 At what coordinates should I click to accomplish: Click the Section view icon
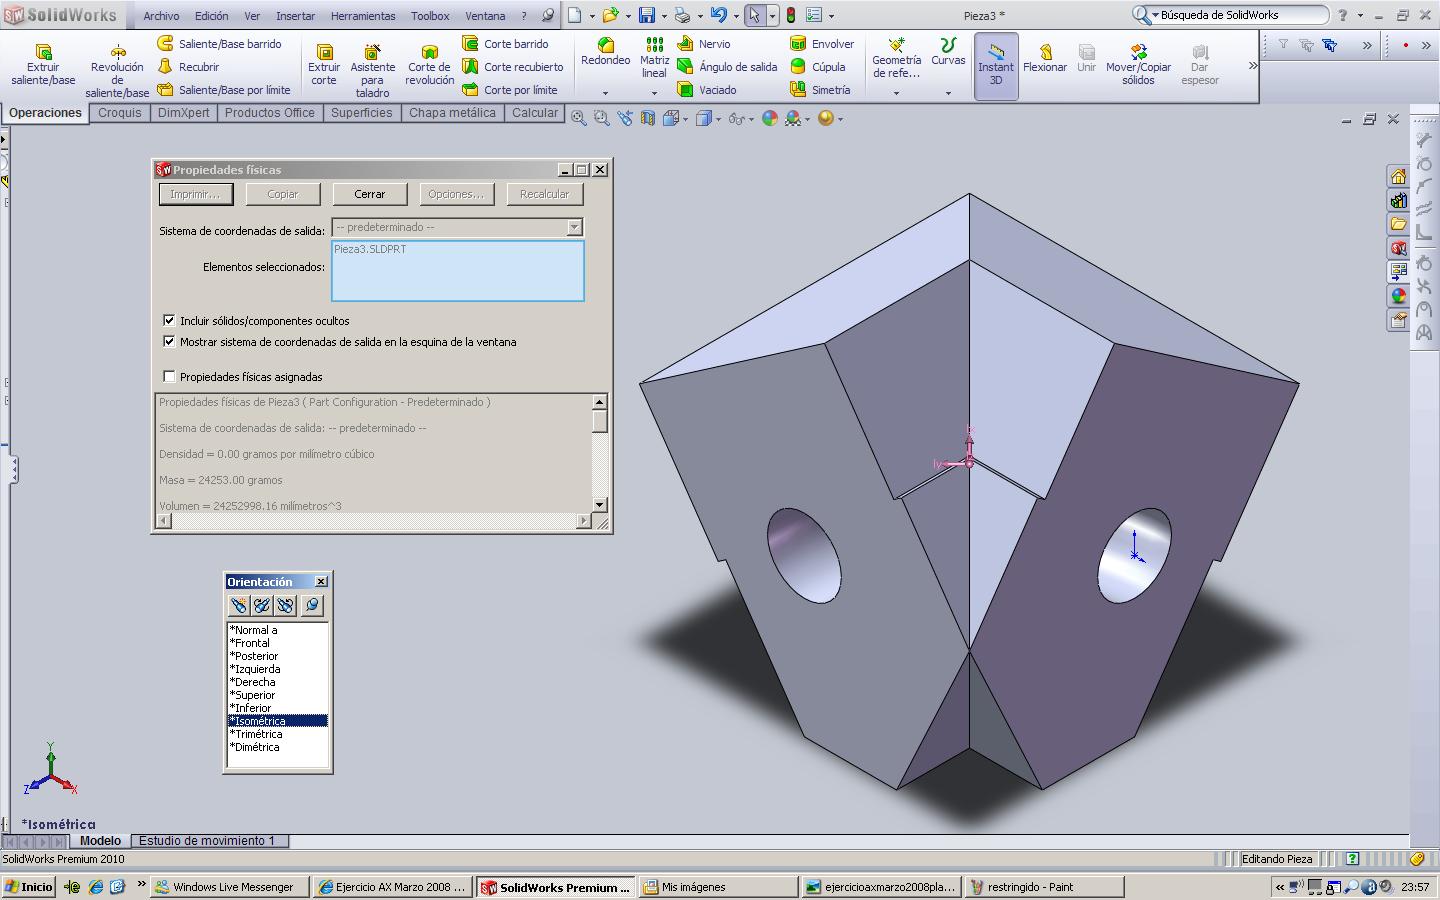click(x=648, y=118)
